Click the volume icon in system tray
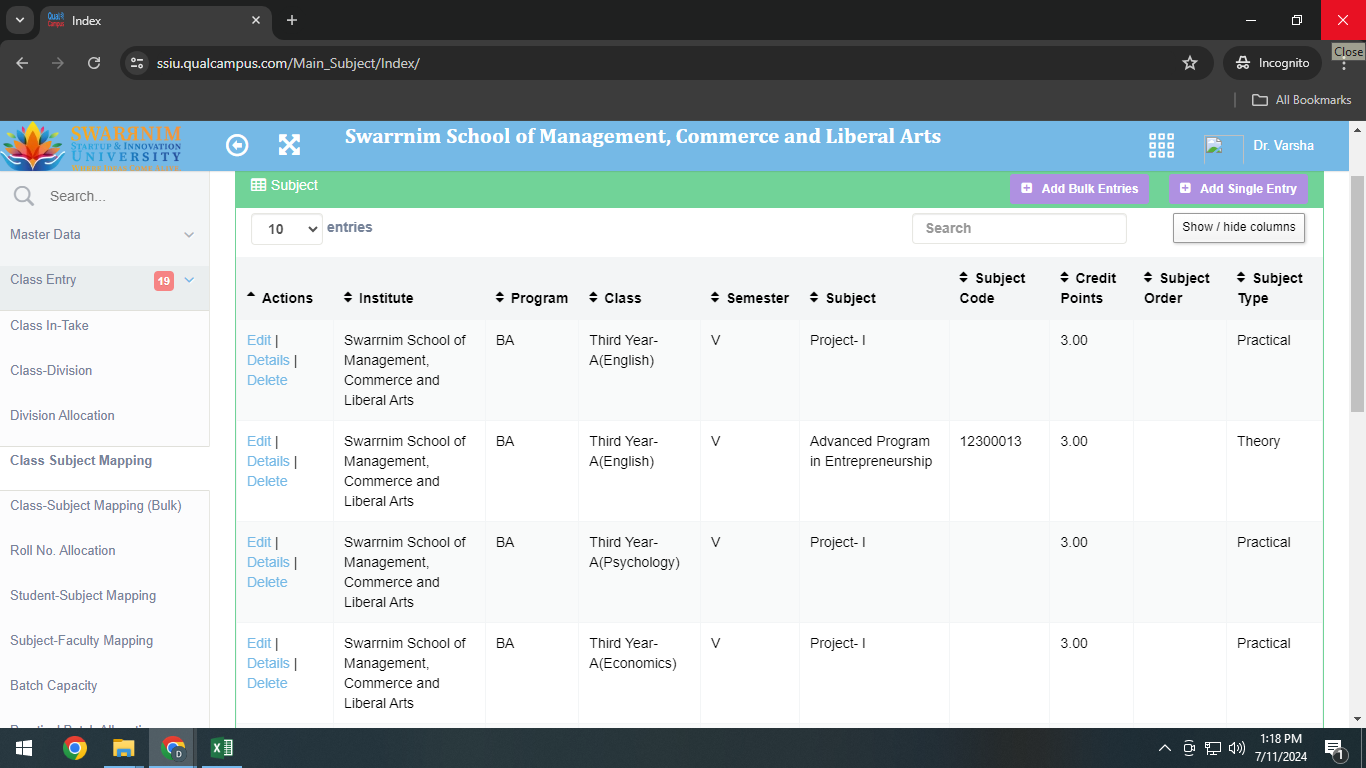This screenshot has width=1366, height=768. pos(1237,748)
